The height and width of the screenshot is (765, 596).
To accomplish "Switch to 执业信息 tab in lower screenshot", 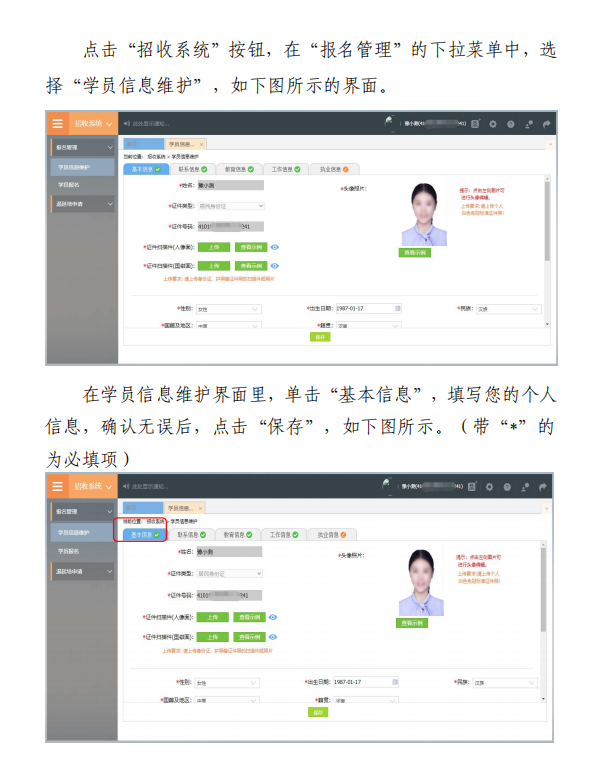I will [332, 535].
